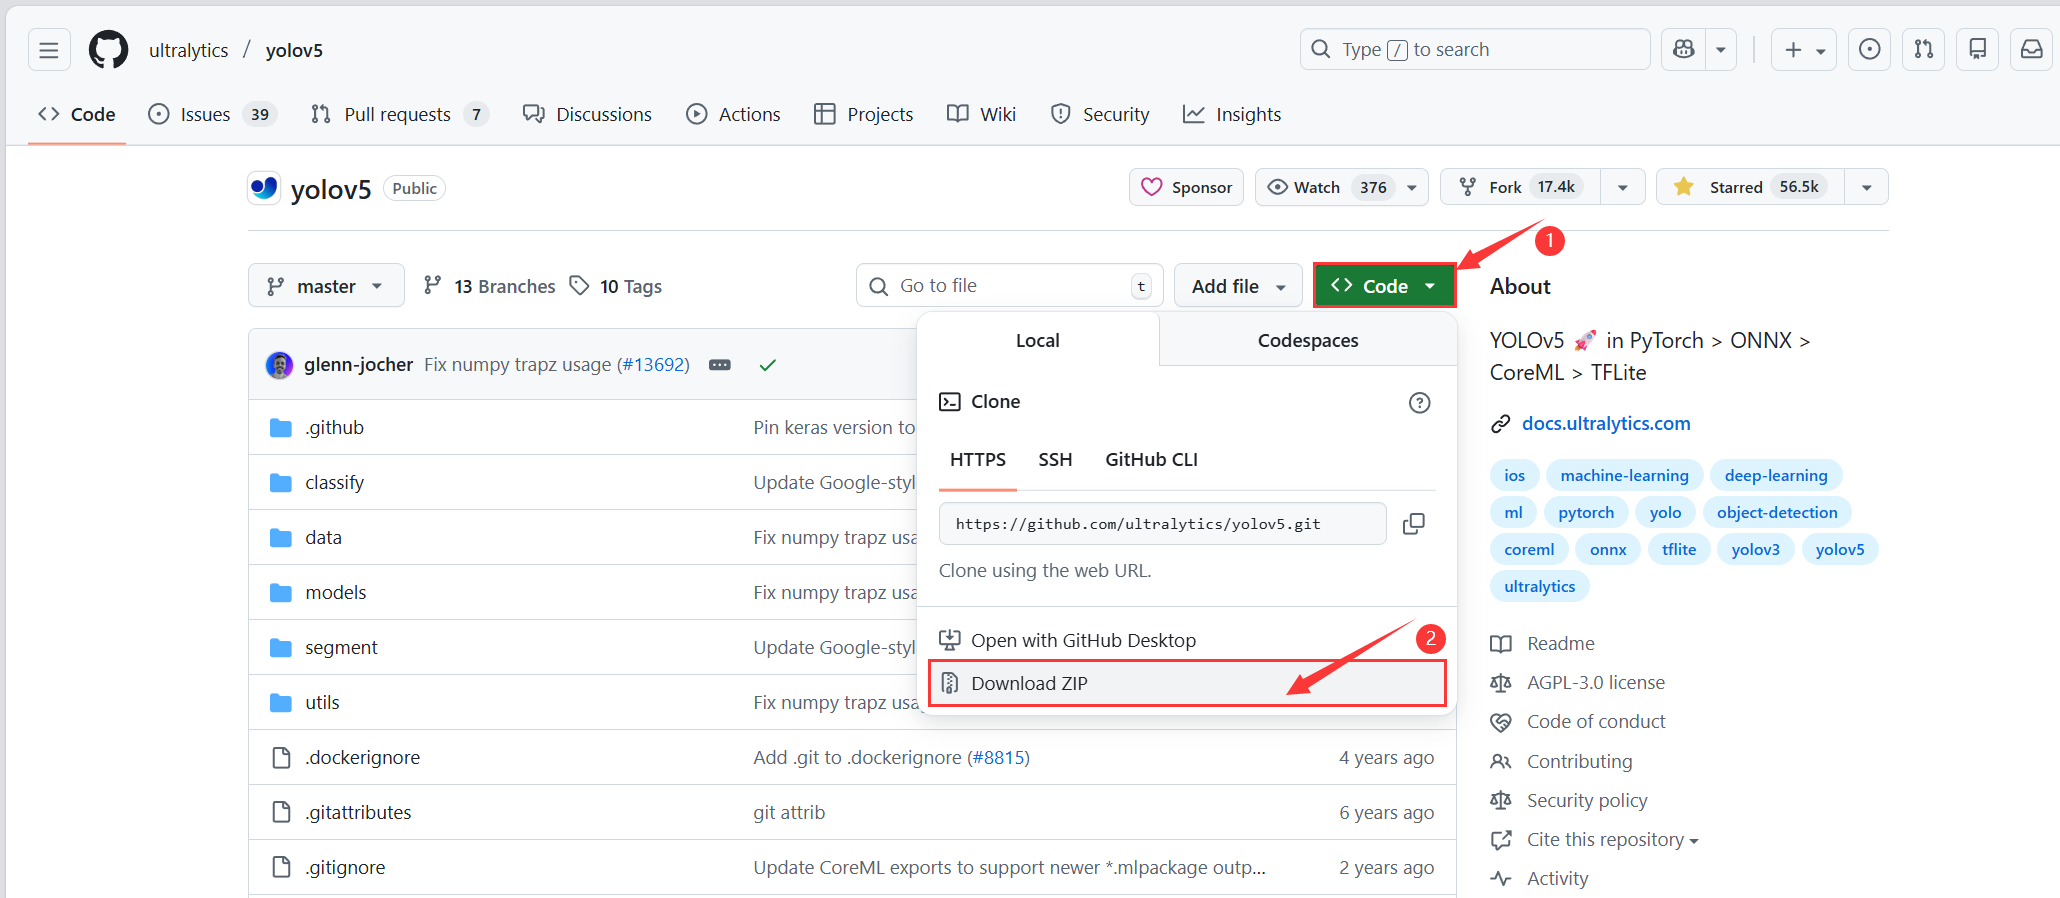Copy the HTTPS clone URL

1413,523
